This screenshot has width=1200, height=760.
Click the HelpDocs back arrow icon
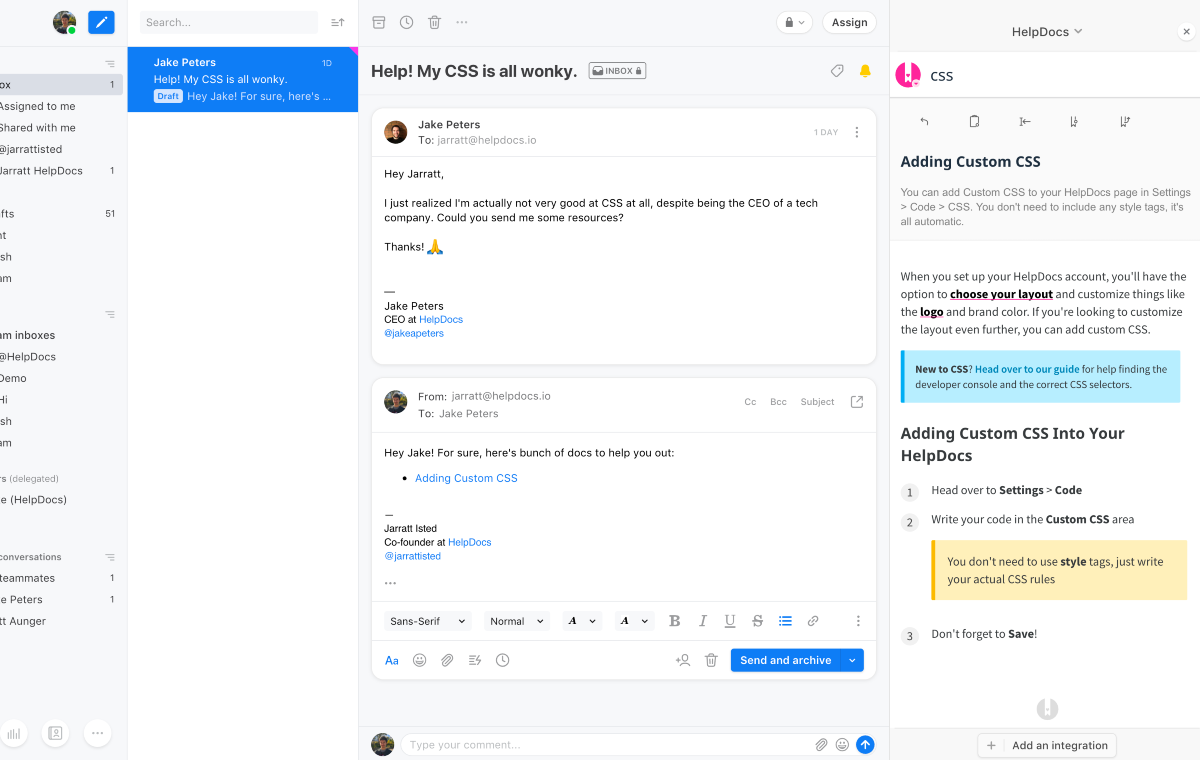coord(924,121)
